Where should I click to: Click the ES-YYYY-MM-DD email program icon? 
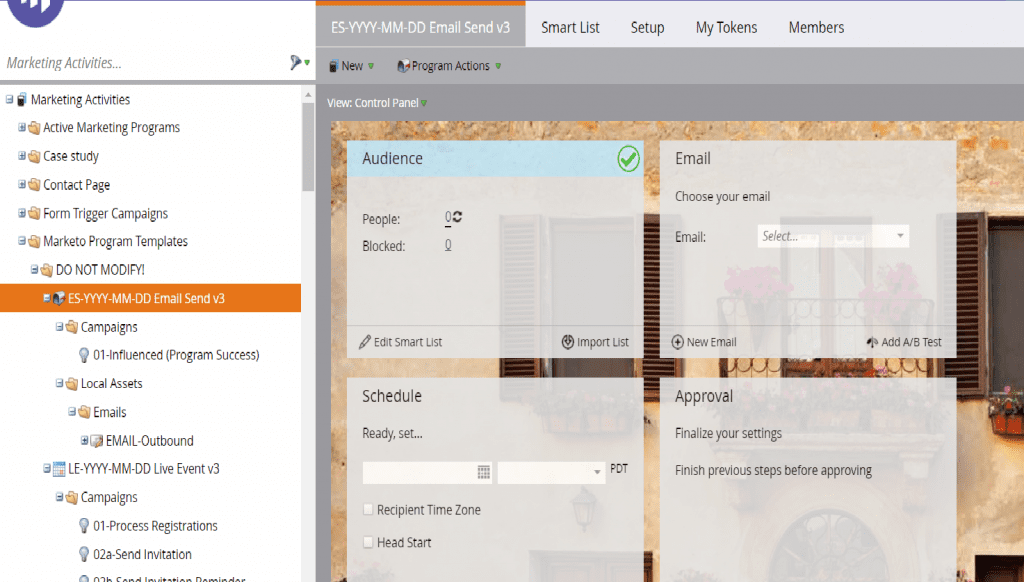59,299
